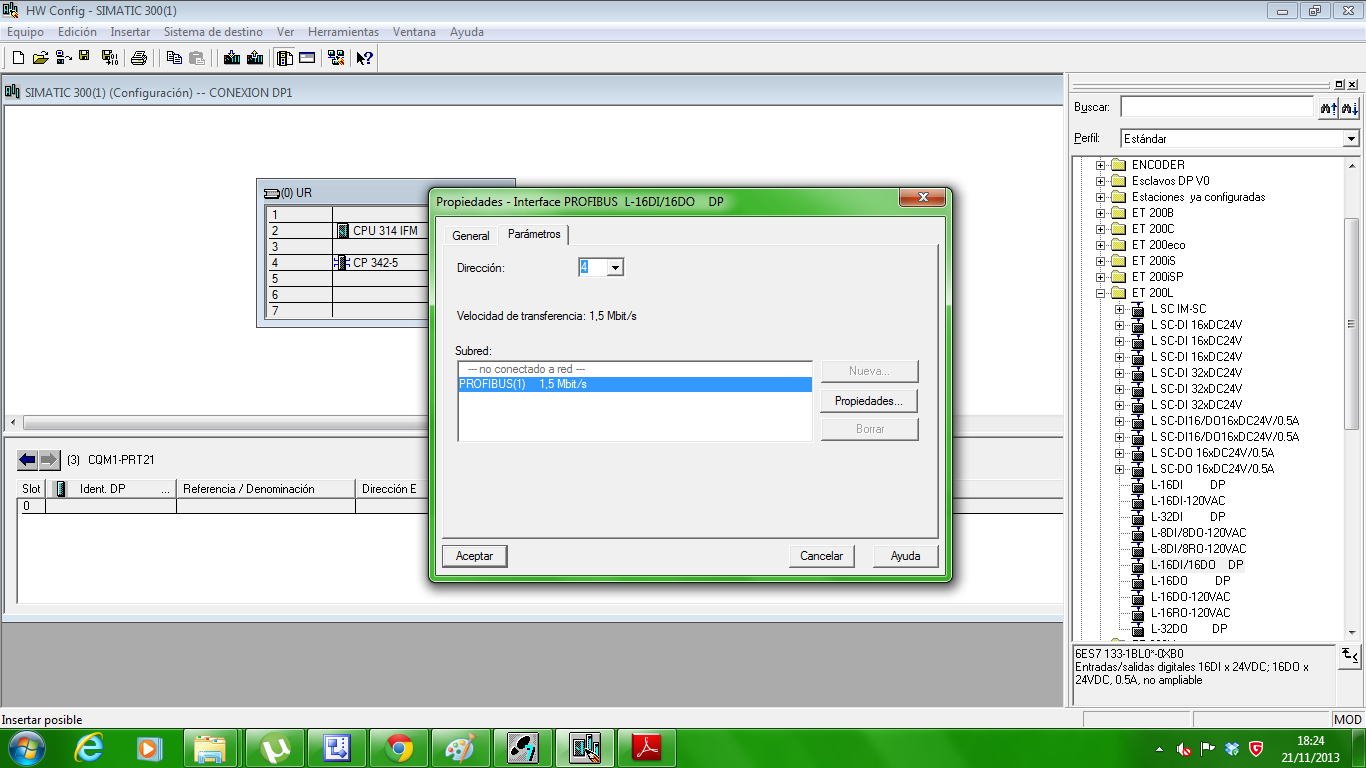Click the back arrow above slot table
The width and height of the screenshot is (1366, 768).
(x=27, y=460)
